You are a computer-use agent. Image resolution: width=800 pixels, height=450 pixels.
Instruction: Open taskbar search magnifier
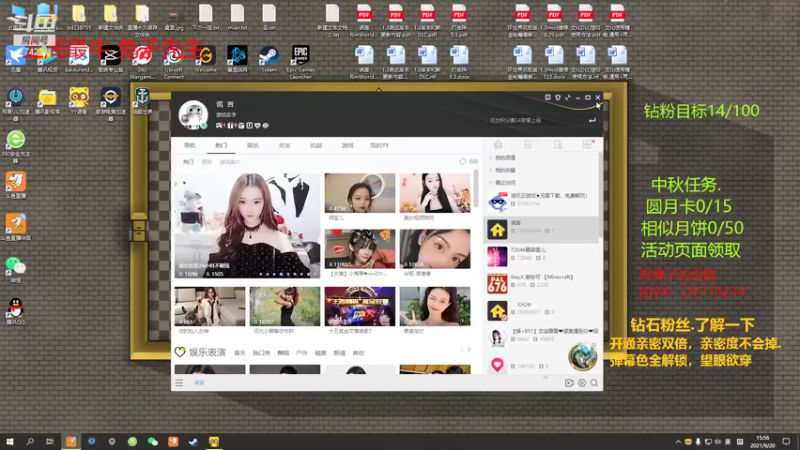tap(30, 441)
